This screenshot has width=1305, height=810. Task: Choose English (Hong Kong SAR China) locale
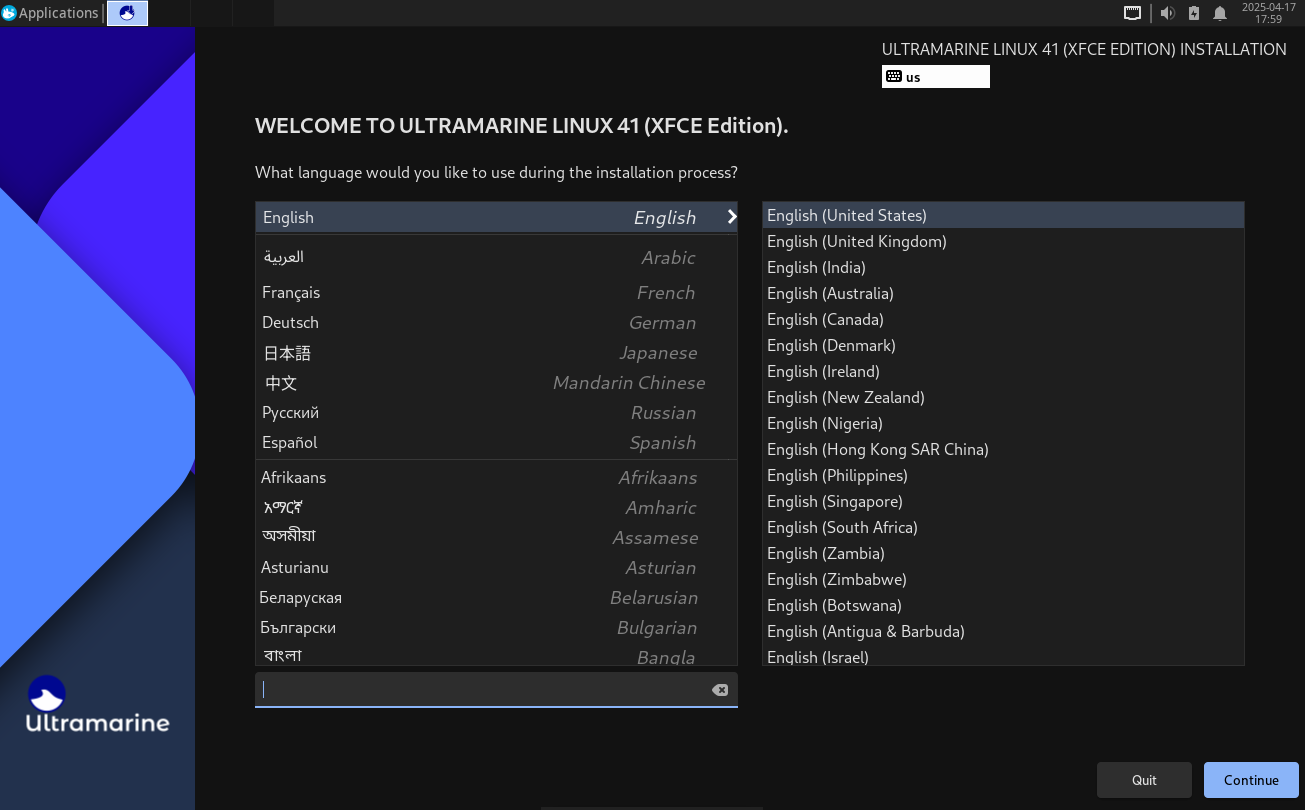[x=1003, y=449]
